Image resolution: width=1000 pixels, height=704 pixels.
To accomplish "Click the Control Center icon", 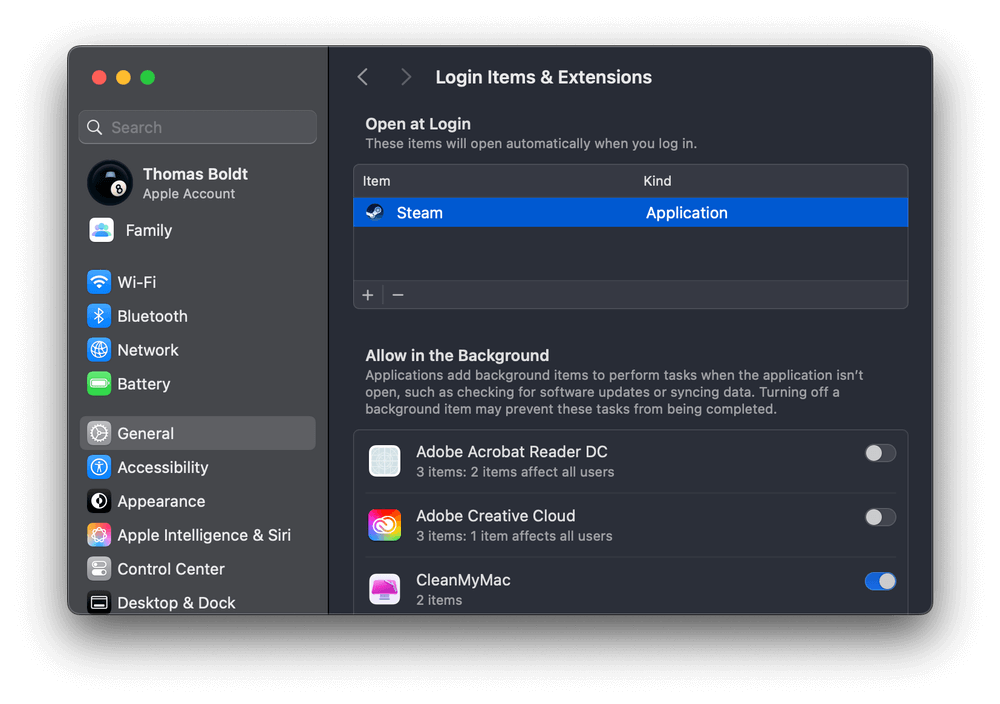I will click(99, 569).
